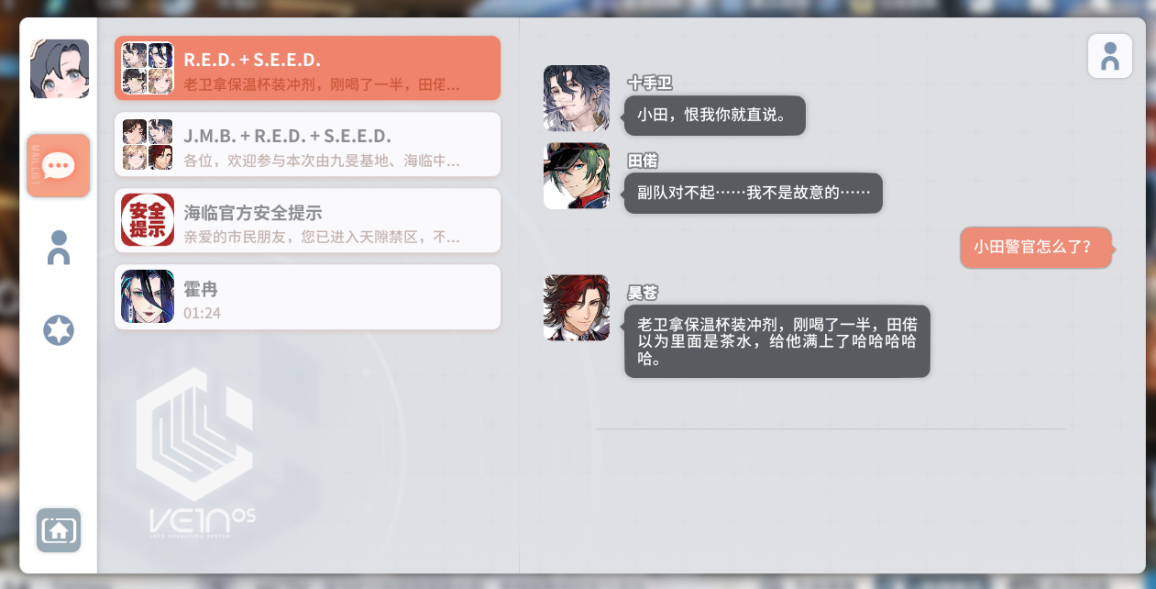Click the home icon at bottom left
This screenshot has height=589, width=1156.
click(x=58, y=530)
